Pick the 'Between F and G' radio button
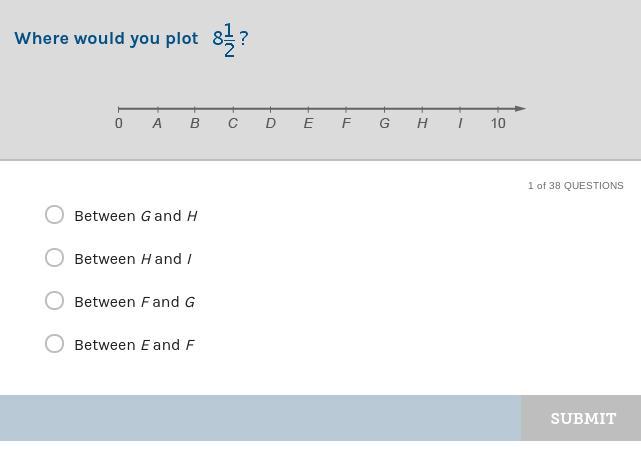 (55, 301)
